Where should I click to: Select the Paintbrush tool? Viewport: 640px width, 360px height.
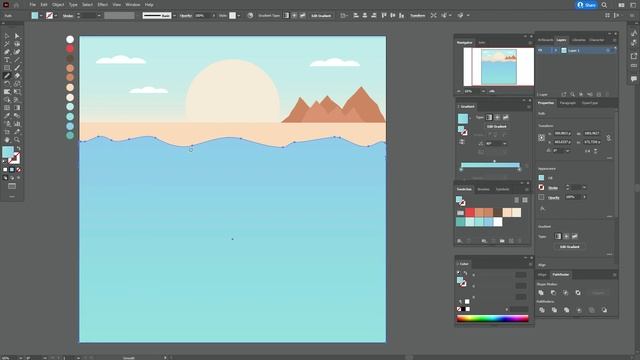pos(17,68)
